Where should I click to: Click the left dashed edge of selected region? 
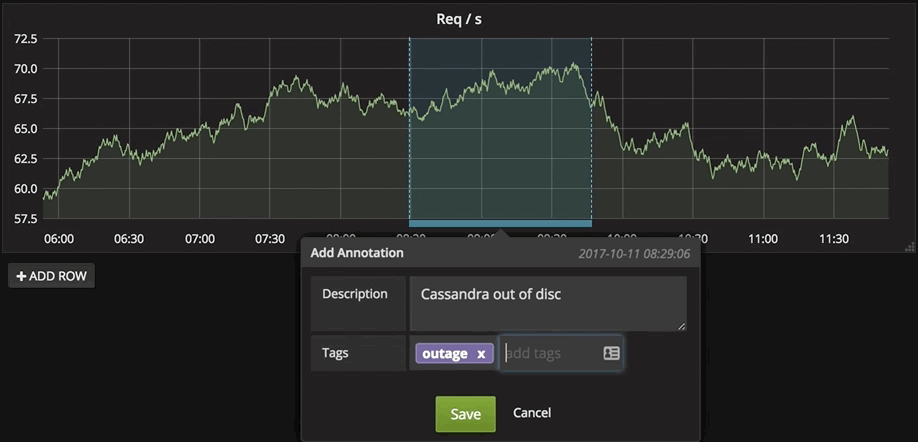point(409,128)
